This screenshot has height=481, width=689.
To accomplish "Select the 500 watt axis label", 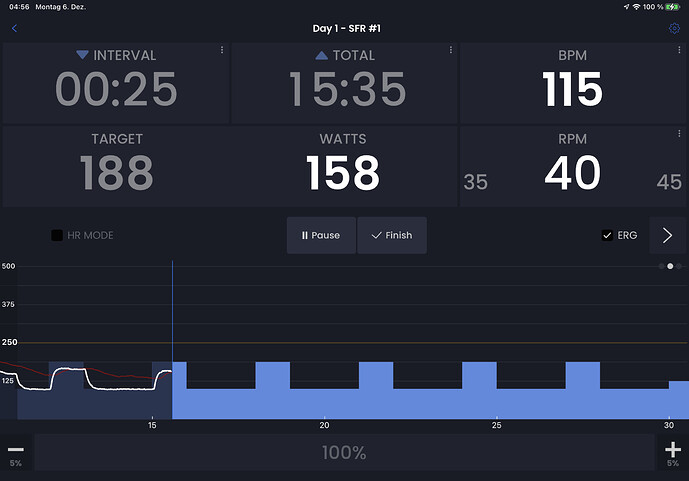I will pos(8,266).
